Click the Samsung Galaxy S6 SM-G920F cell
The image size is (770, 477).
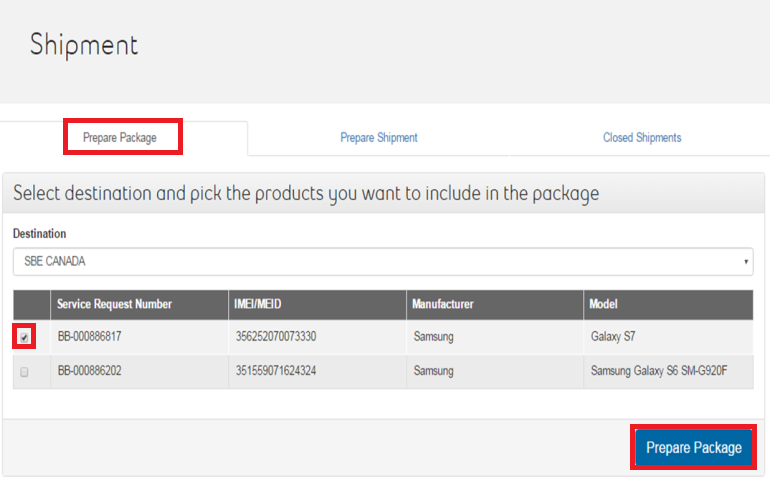(661, 371)
